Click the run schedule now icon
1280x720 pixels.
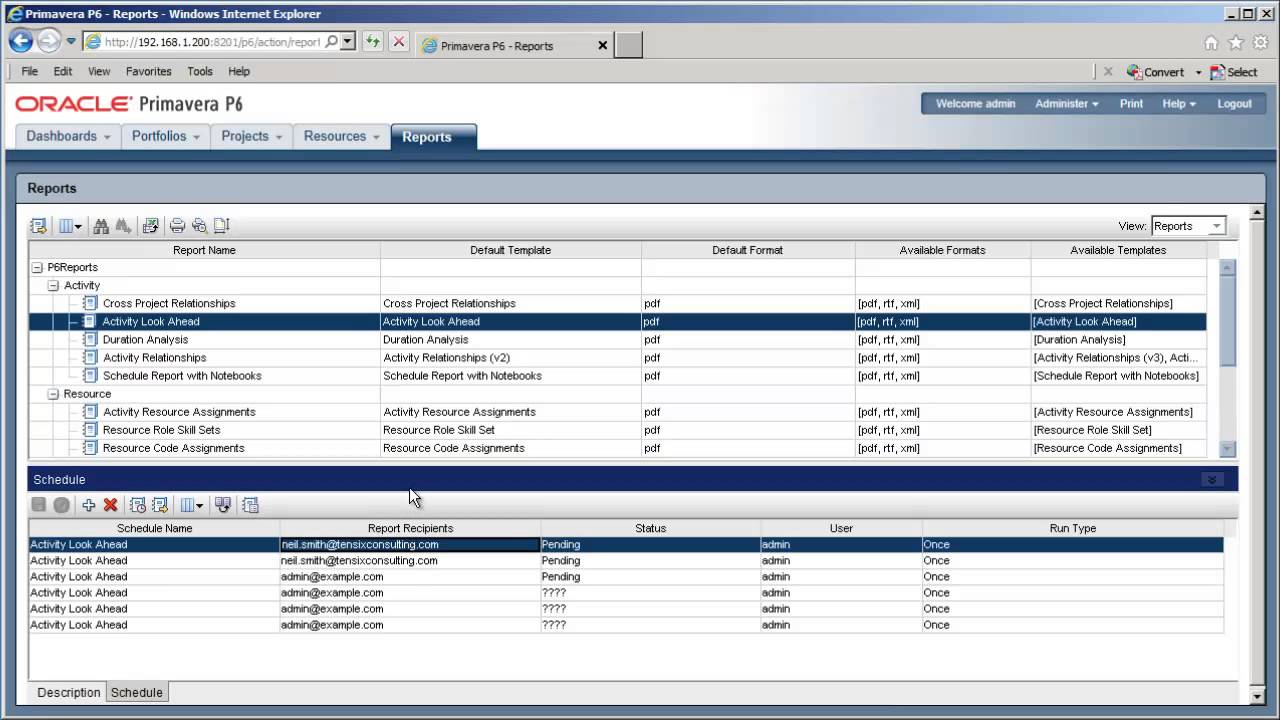point(160,505)
